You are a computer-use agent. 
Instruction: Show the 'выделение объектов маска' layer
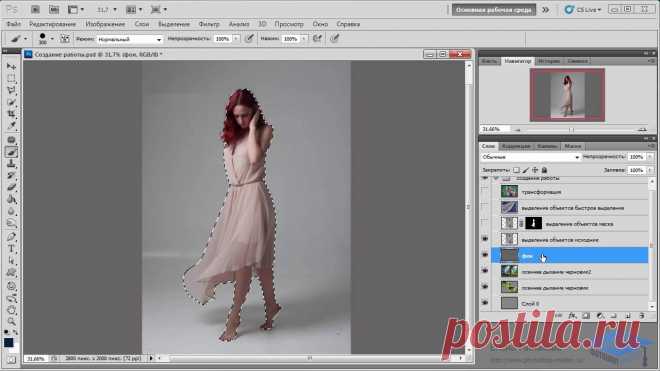pos(485,223)
